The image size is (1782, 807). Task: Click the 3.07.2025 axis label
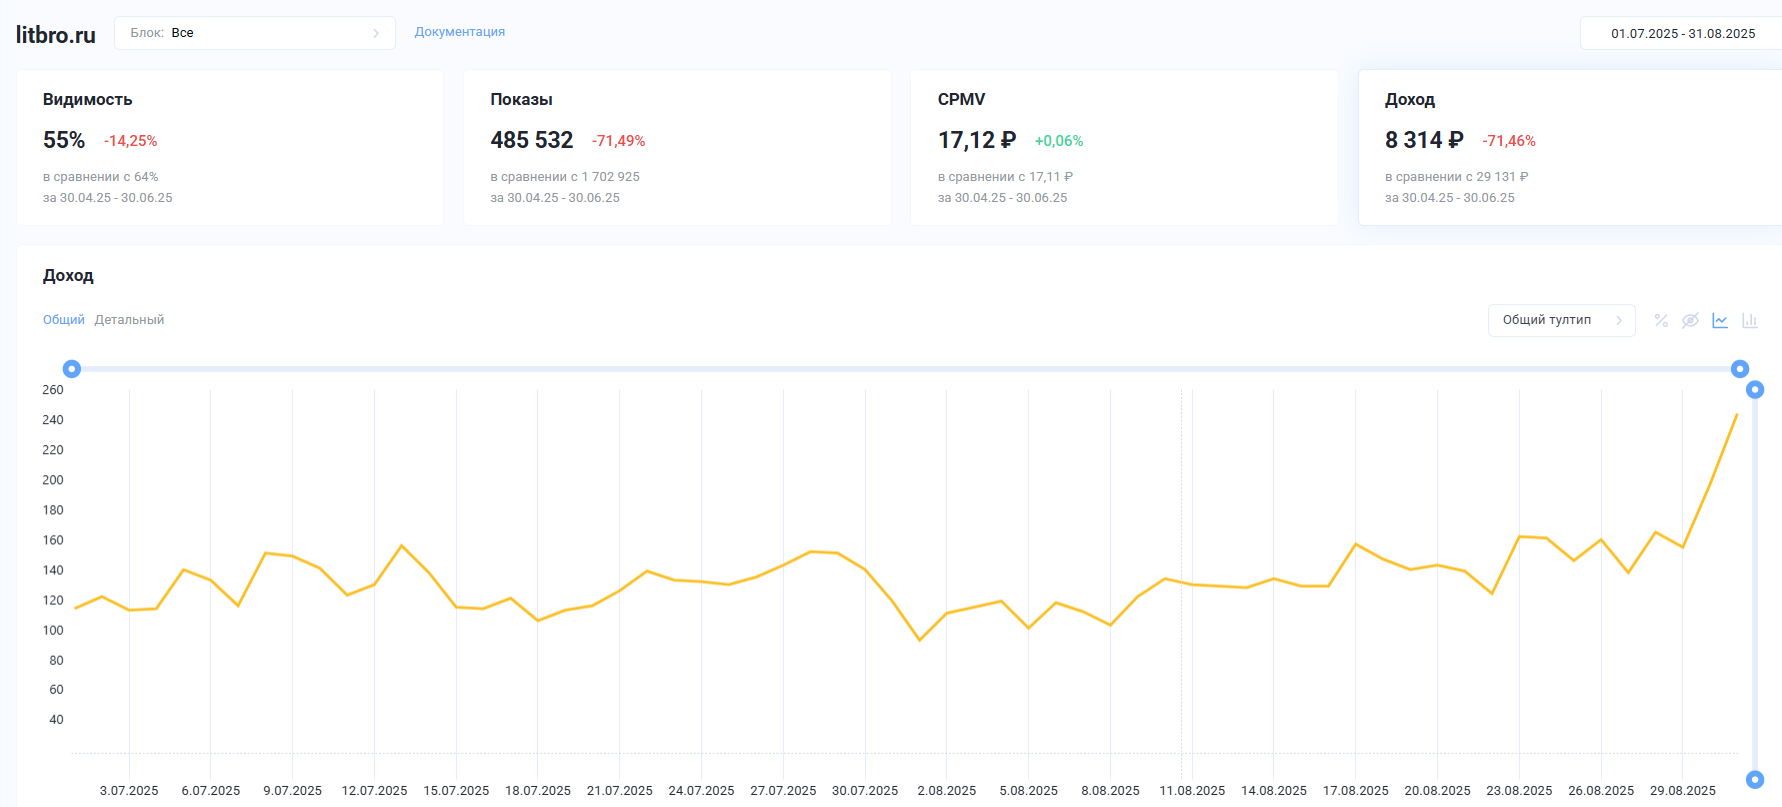click(x=129, y=791)
